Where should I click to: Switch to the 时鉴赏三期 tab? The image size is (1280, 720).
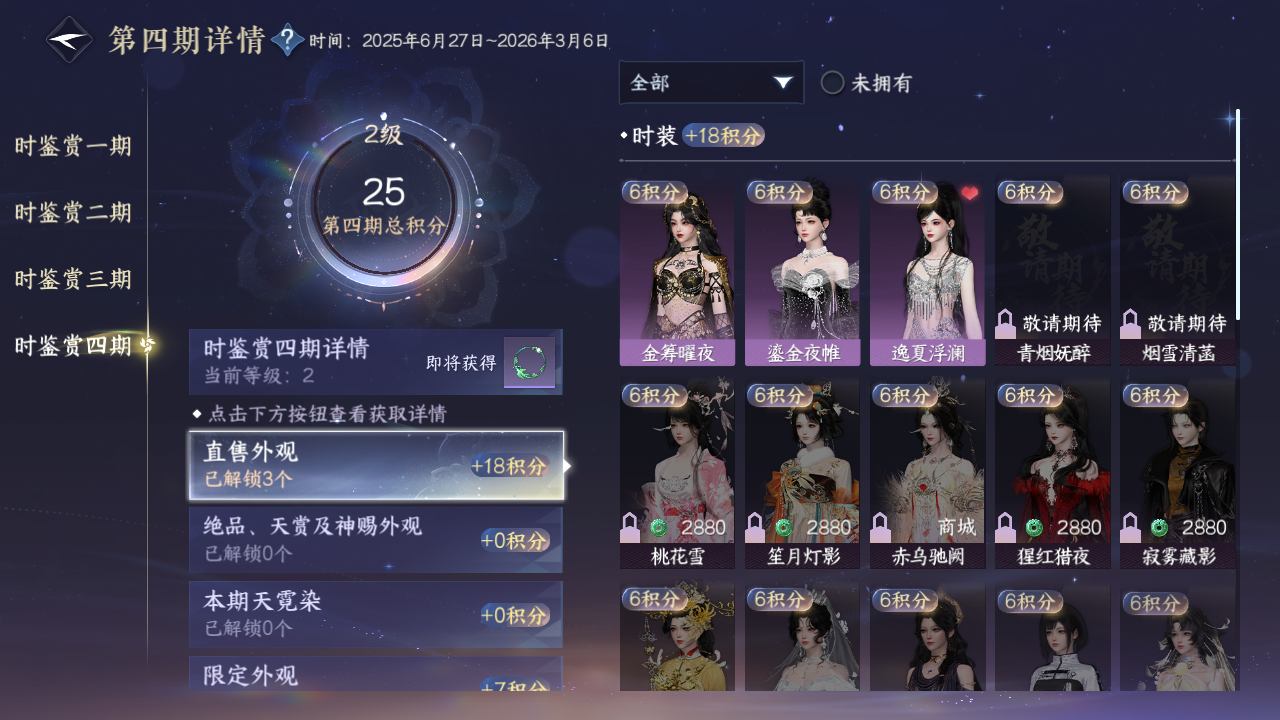73,279
